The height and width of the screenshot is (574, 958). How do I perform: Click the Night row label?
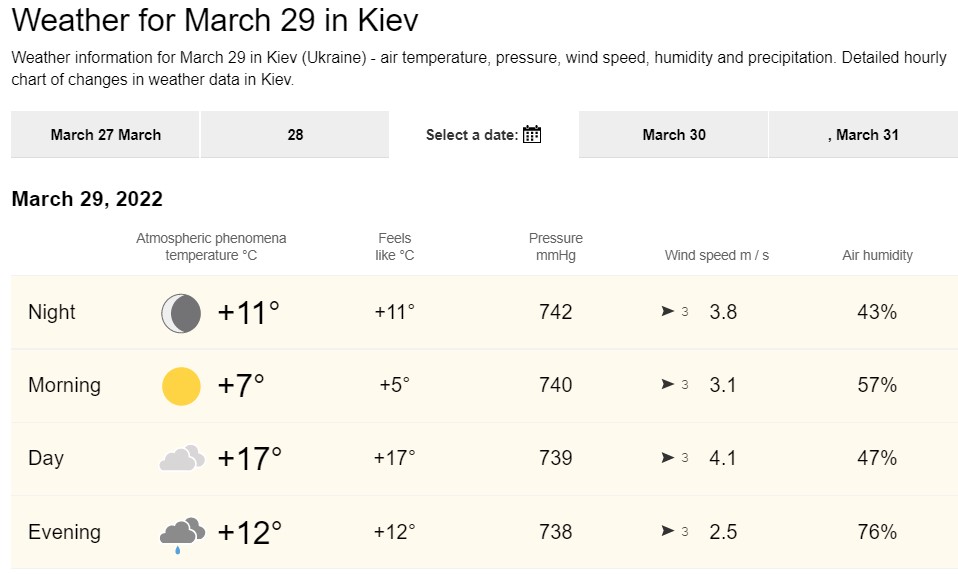coord(52,312)
